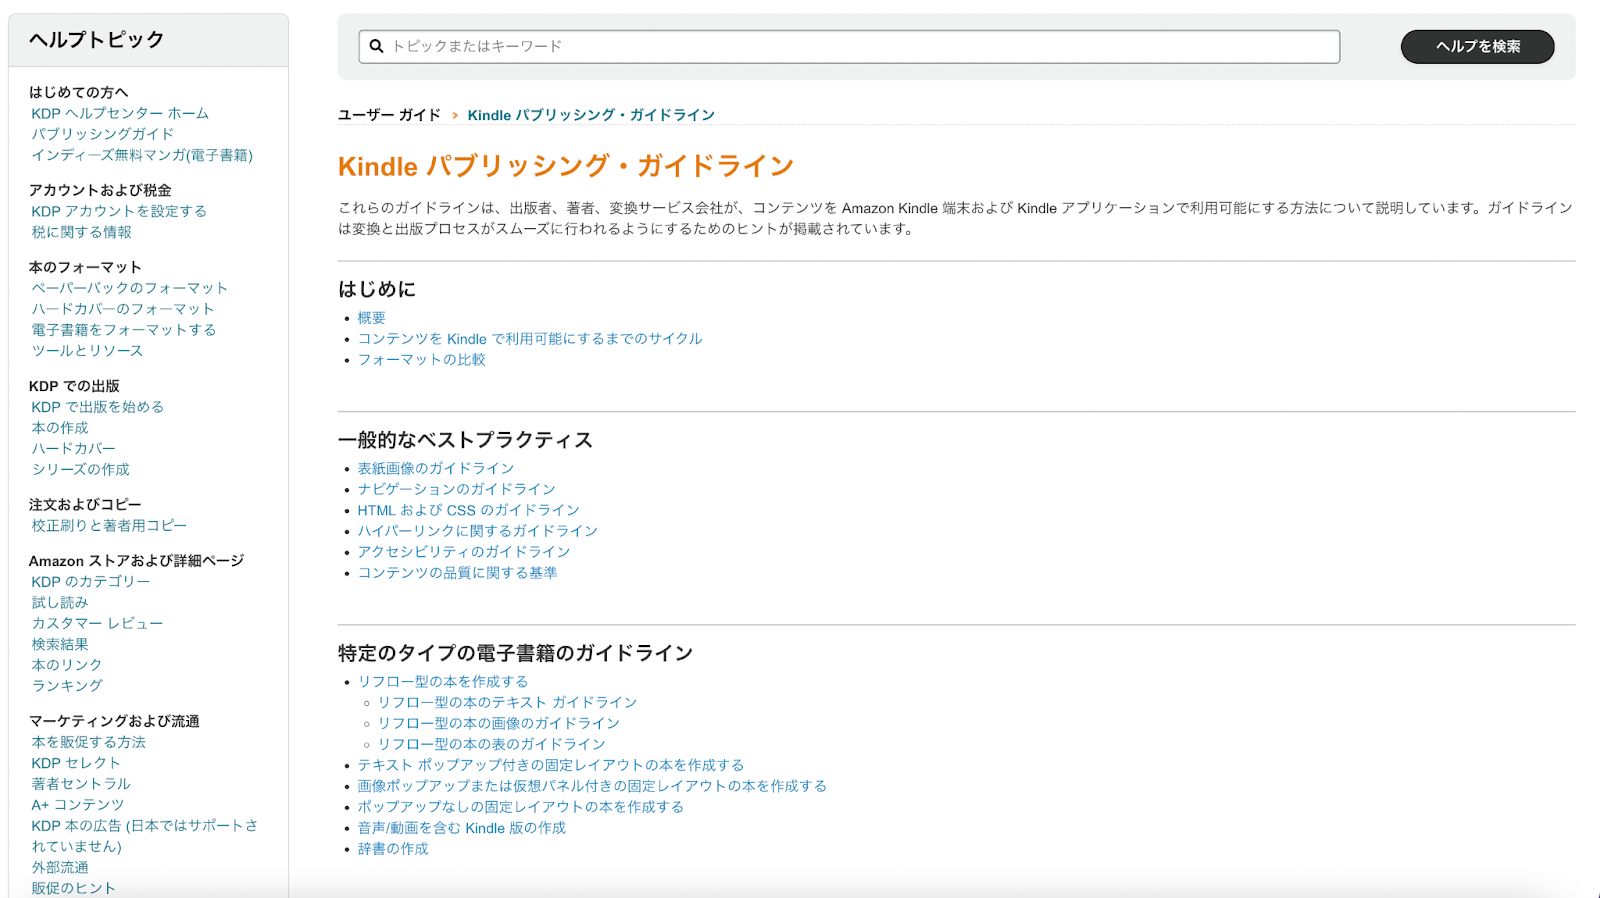Open コンテンツを Kindle で利用可能にするまでのサイクル link
1600x898 pixels.
click(530, 339)
